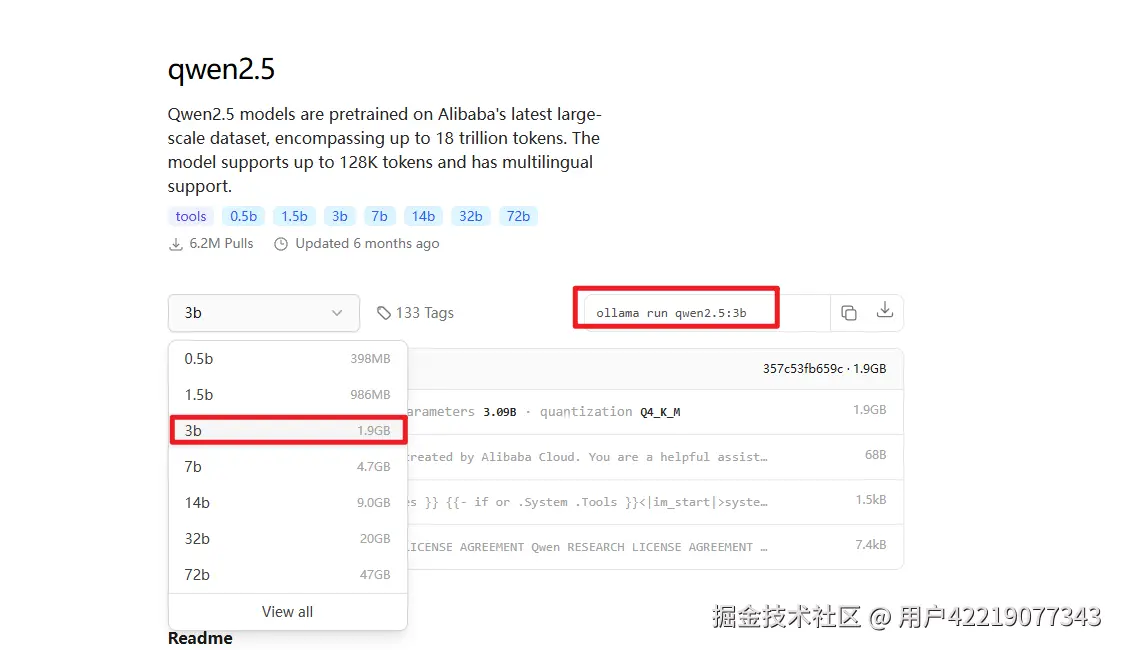Click the download icon beside copy
Screen dimensions: 1121x650
coord(884,310)
